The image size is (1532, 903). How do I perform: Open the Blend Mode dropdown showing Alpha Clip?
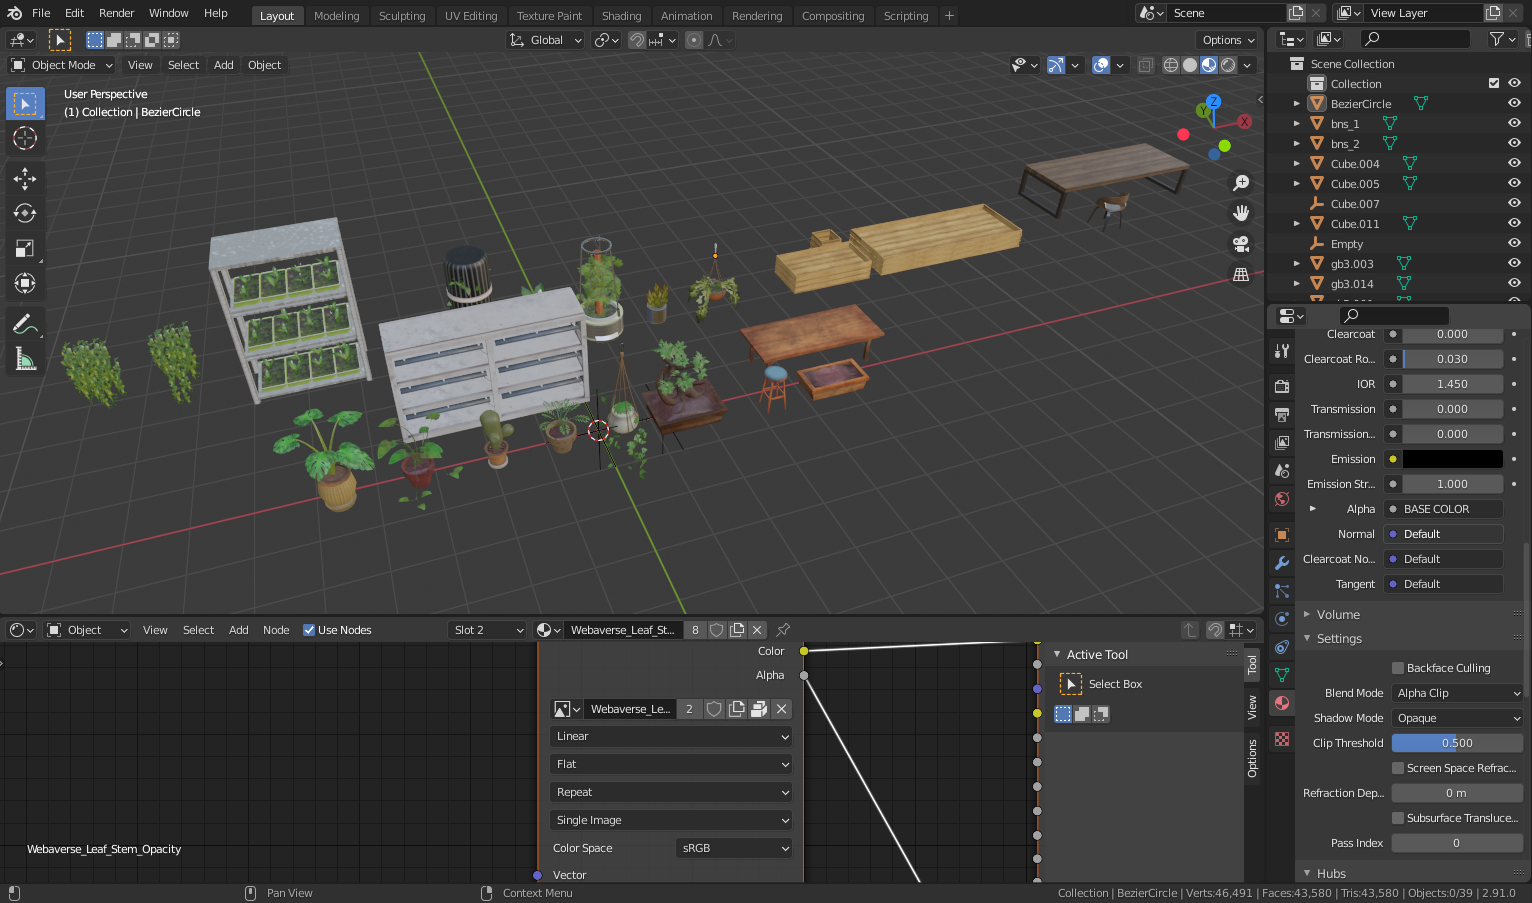(1456, 692)
